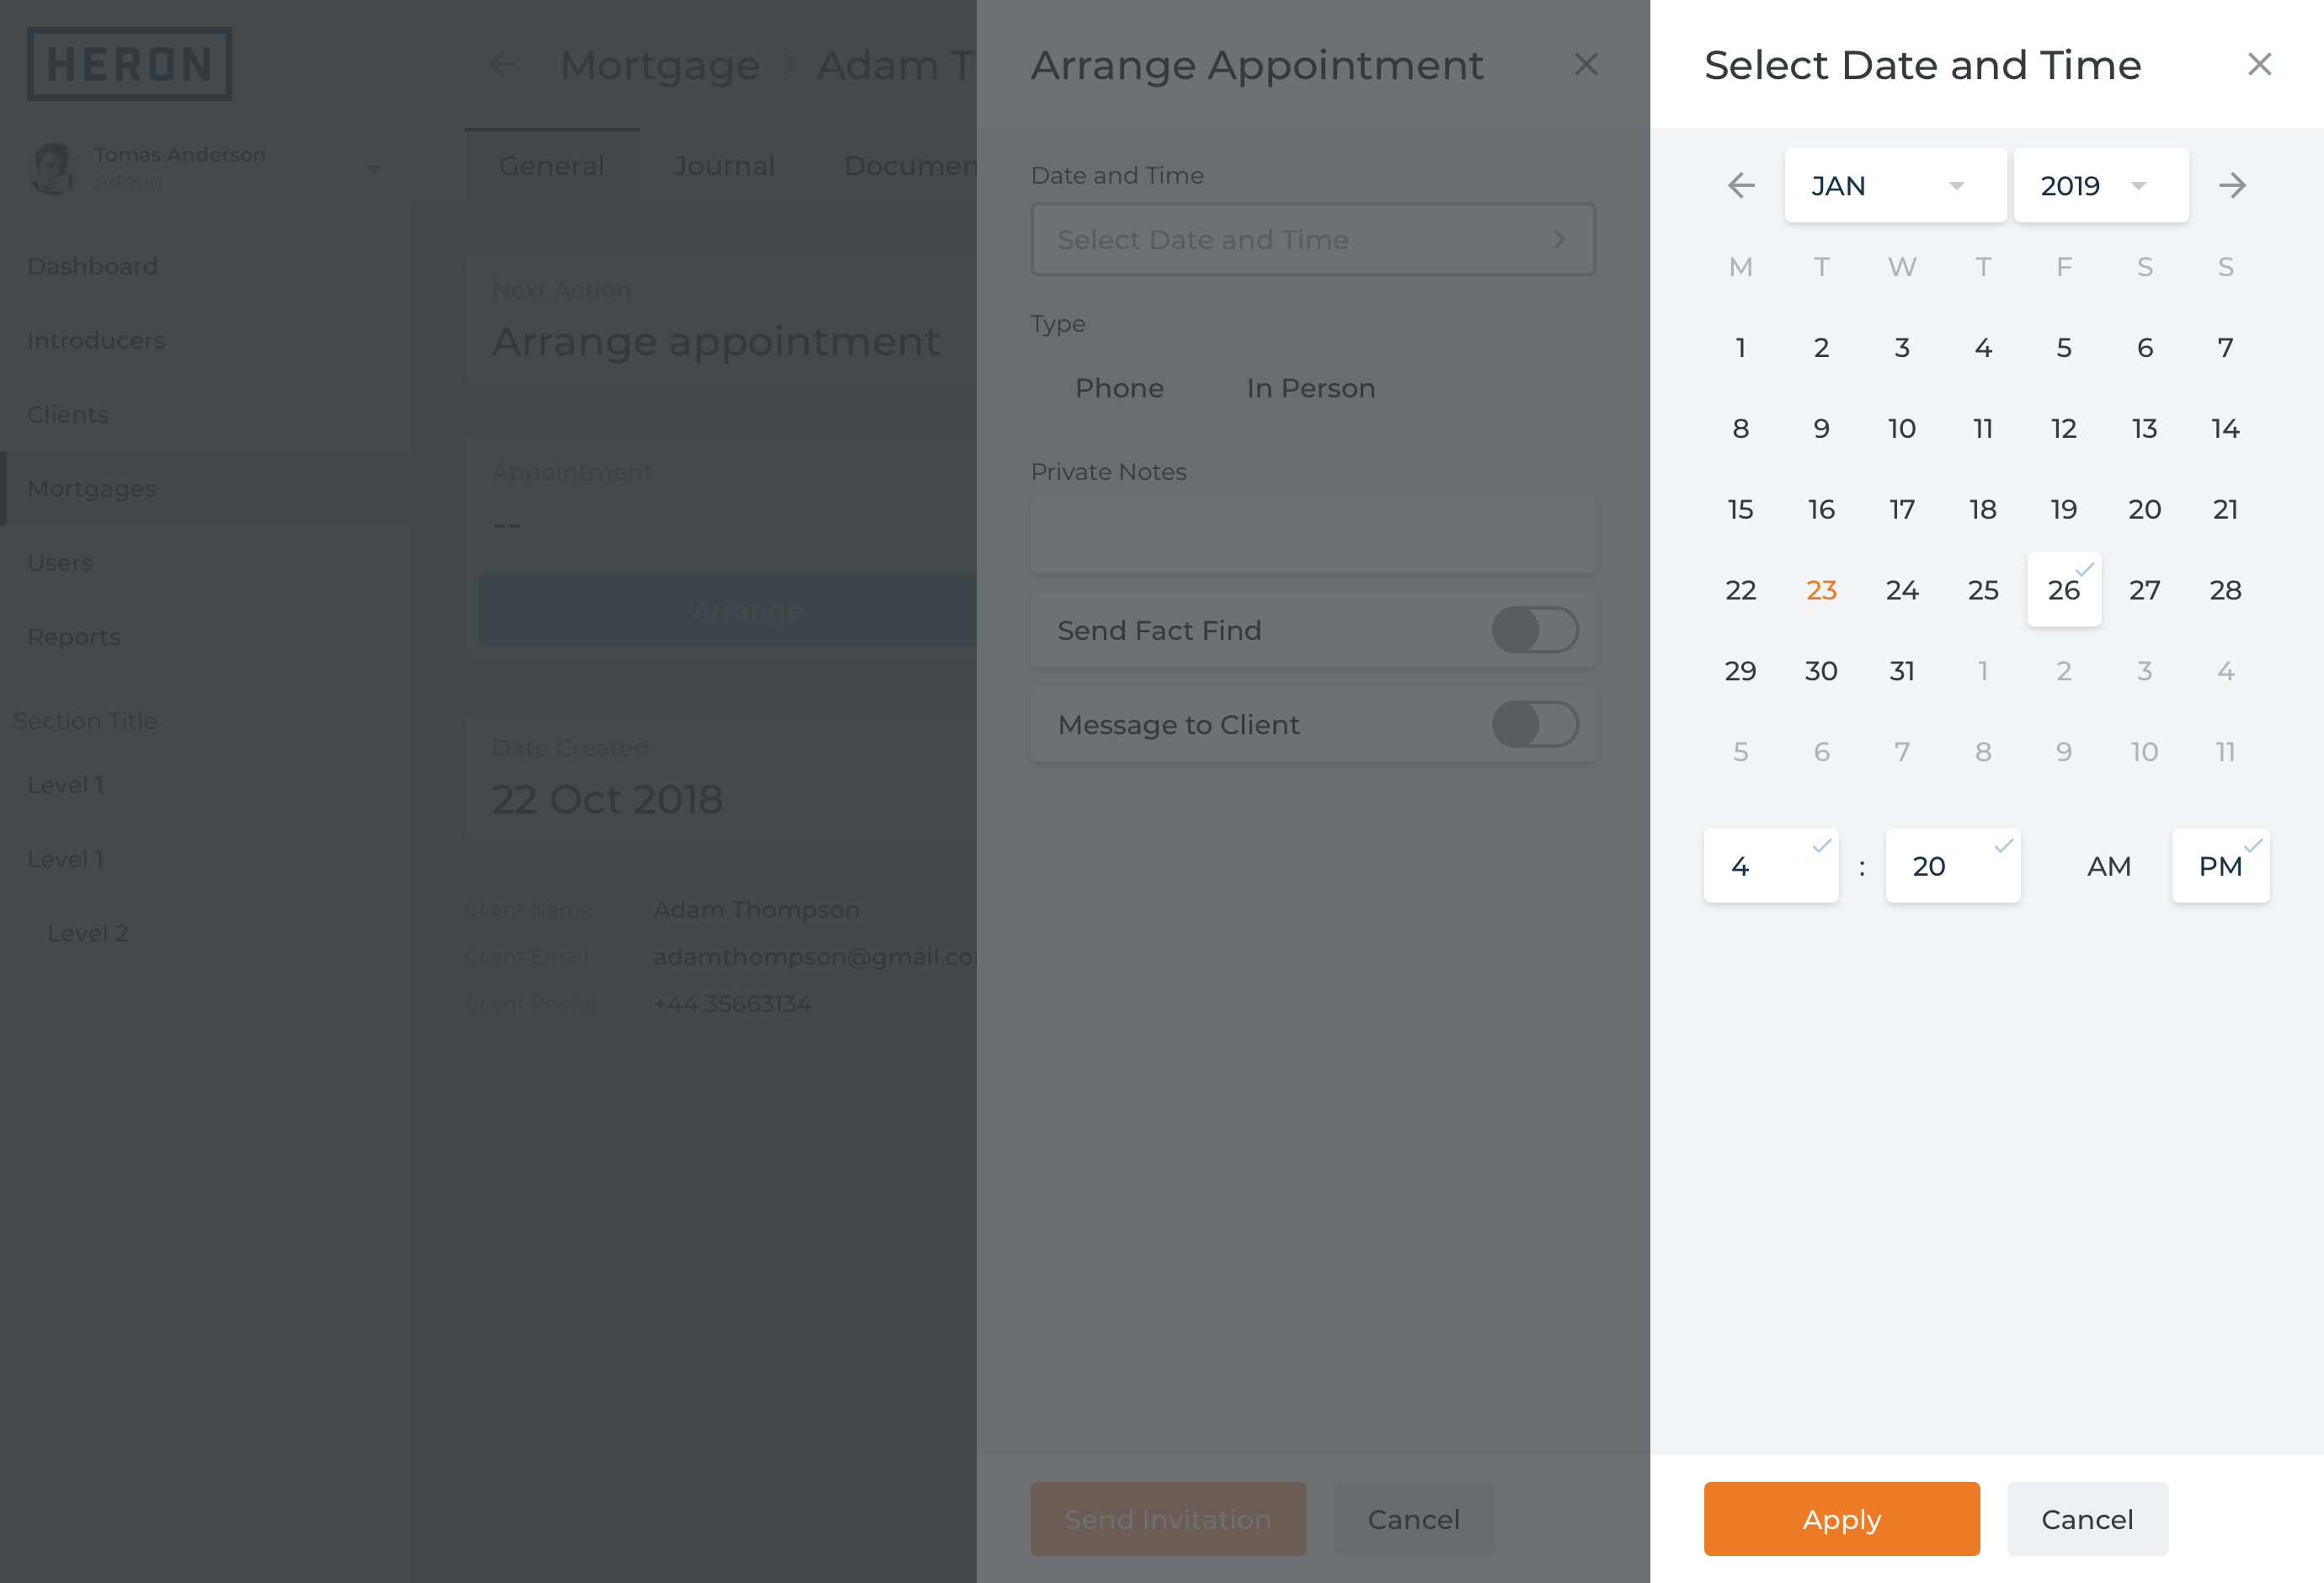Image resolution: width=2324 pixels, height=1583 pixels.
Task: Open the Select Date and Time field
Action: coord(1313,240)
